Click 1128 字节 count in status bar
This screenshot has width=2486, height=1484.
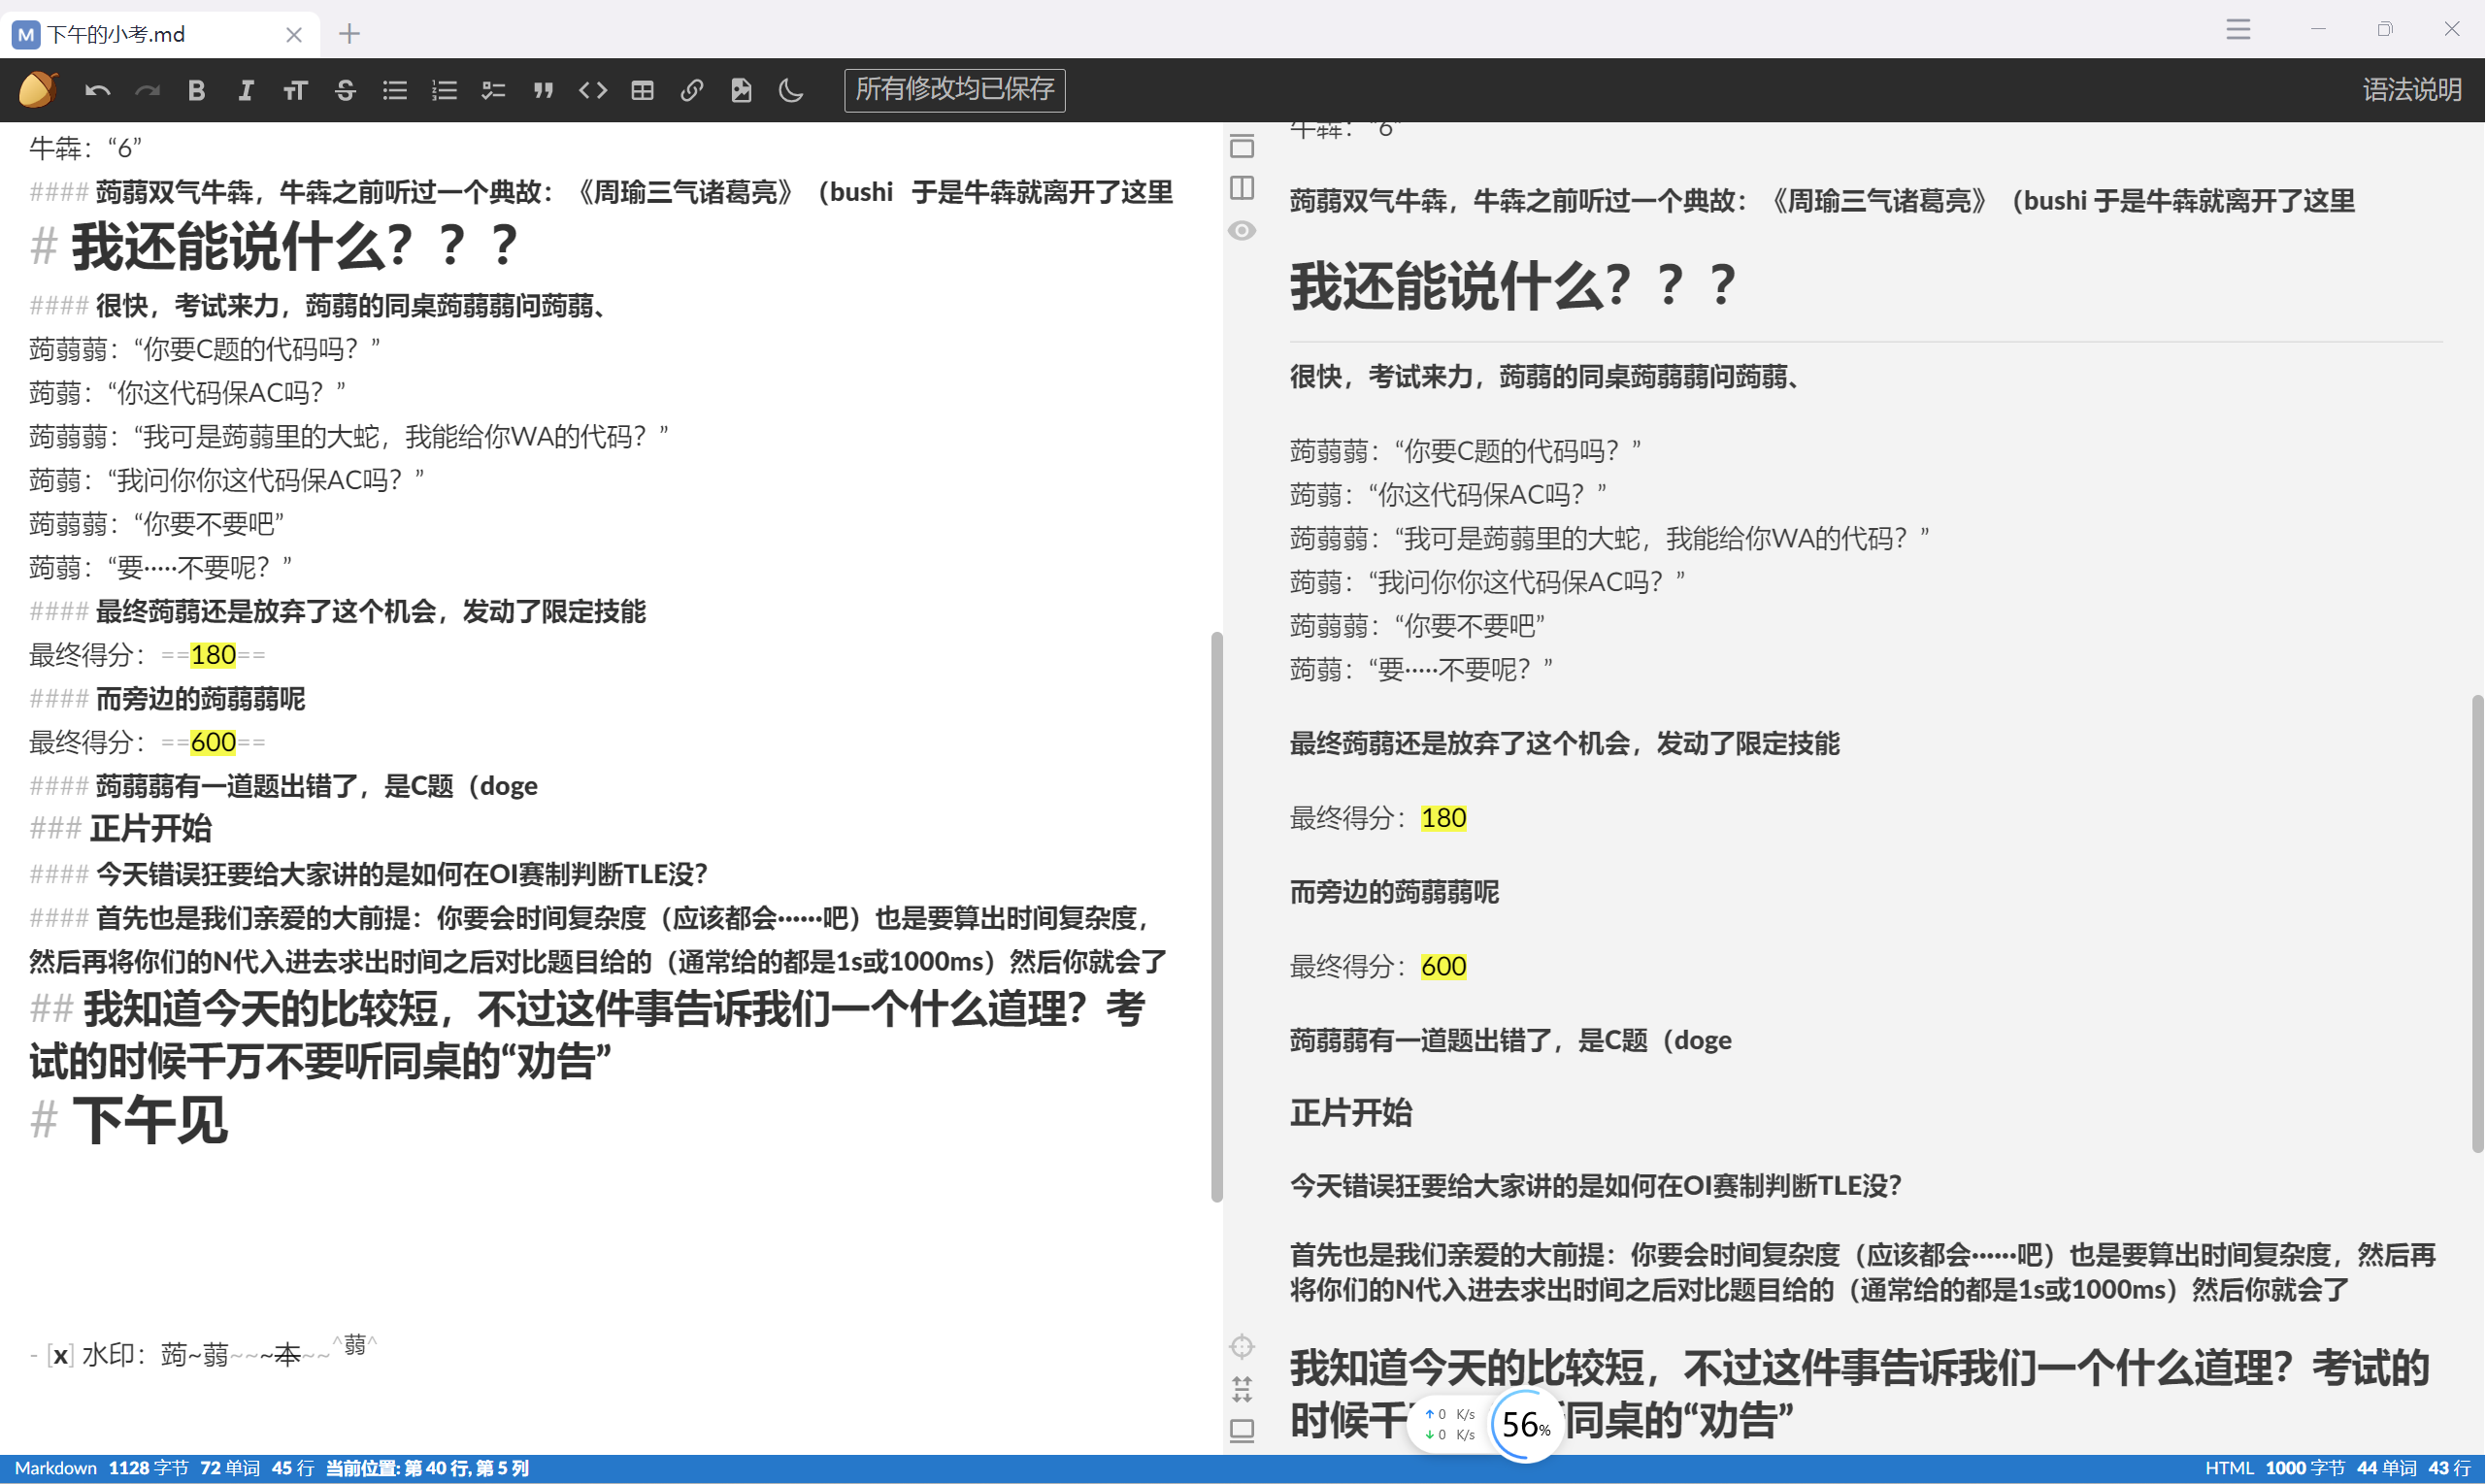pos(148,1468)
